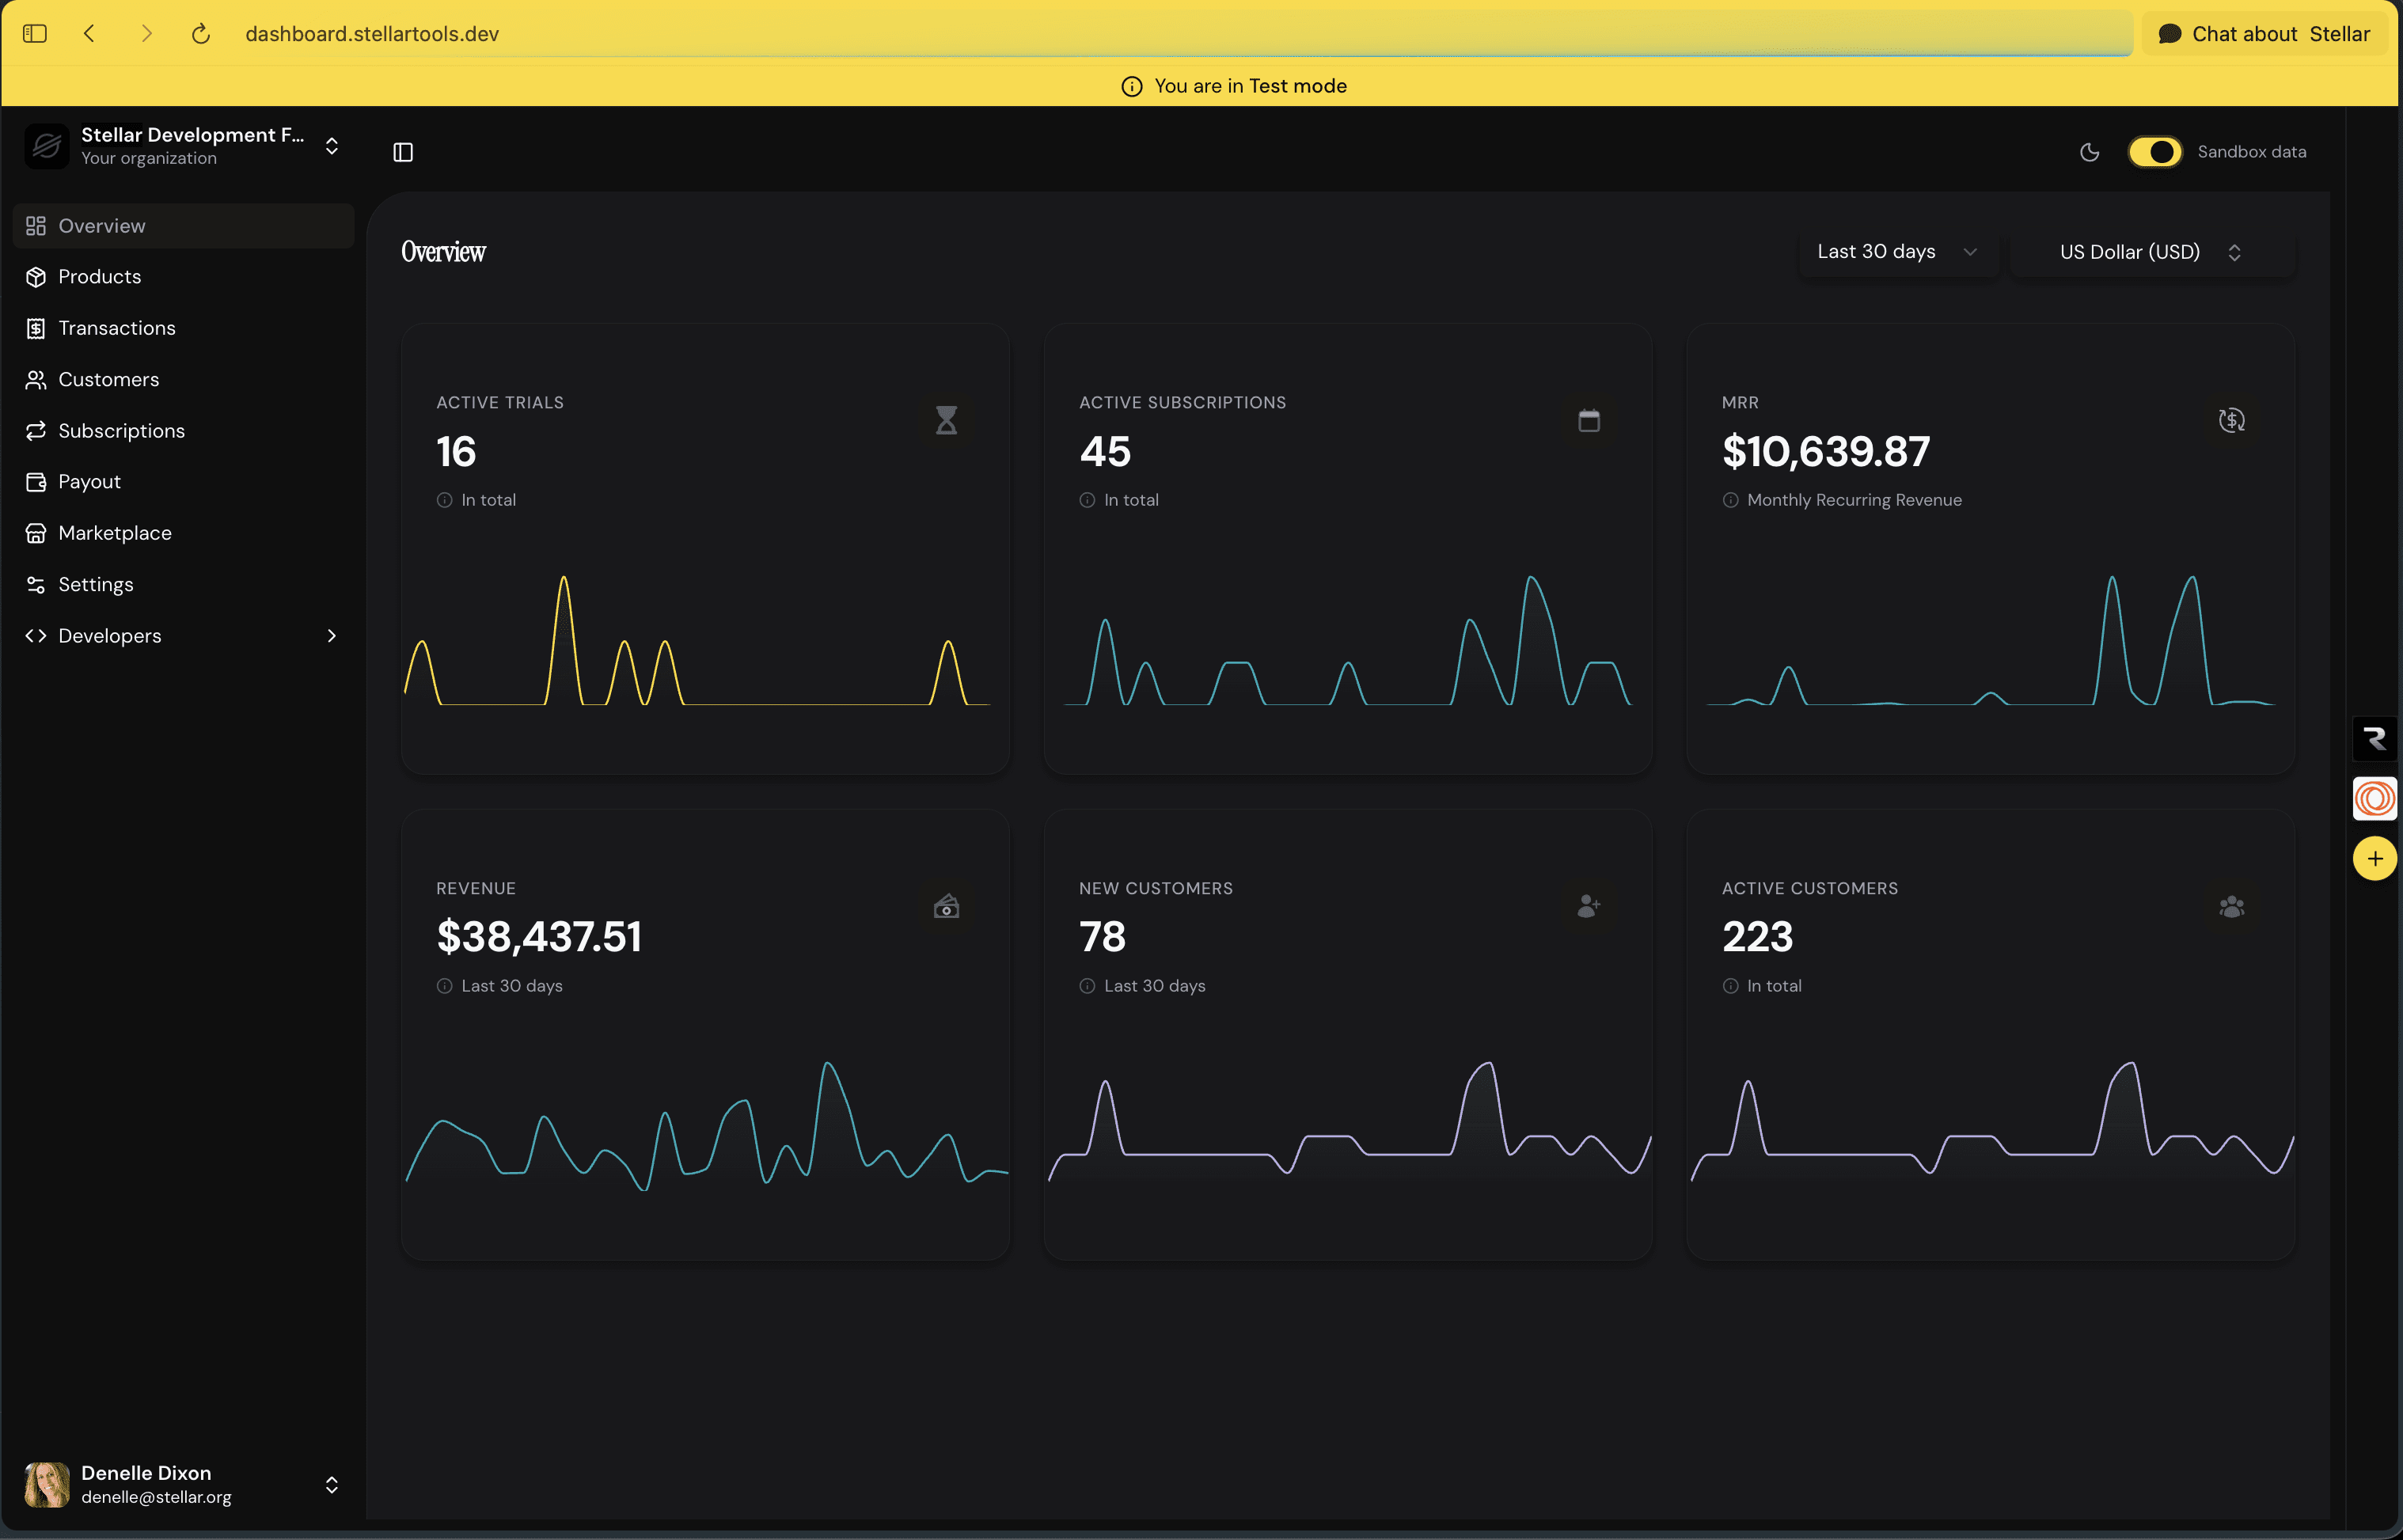Click the 45 active subscriptions value
The image size is (2403, 1540).
click(1105, 451)
